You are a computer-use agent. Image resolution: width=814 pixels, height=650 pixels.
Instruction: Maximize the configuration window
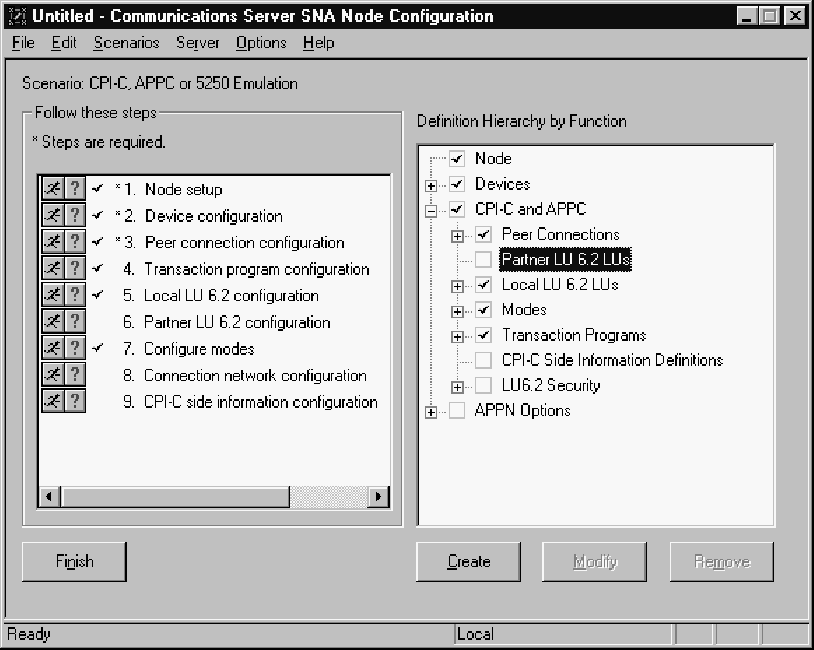[x=770, y=16]
